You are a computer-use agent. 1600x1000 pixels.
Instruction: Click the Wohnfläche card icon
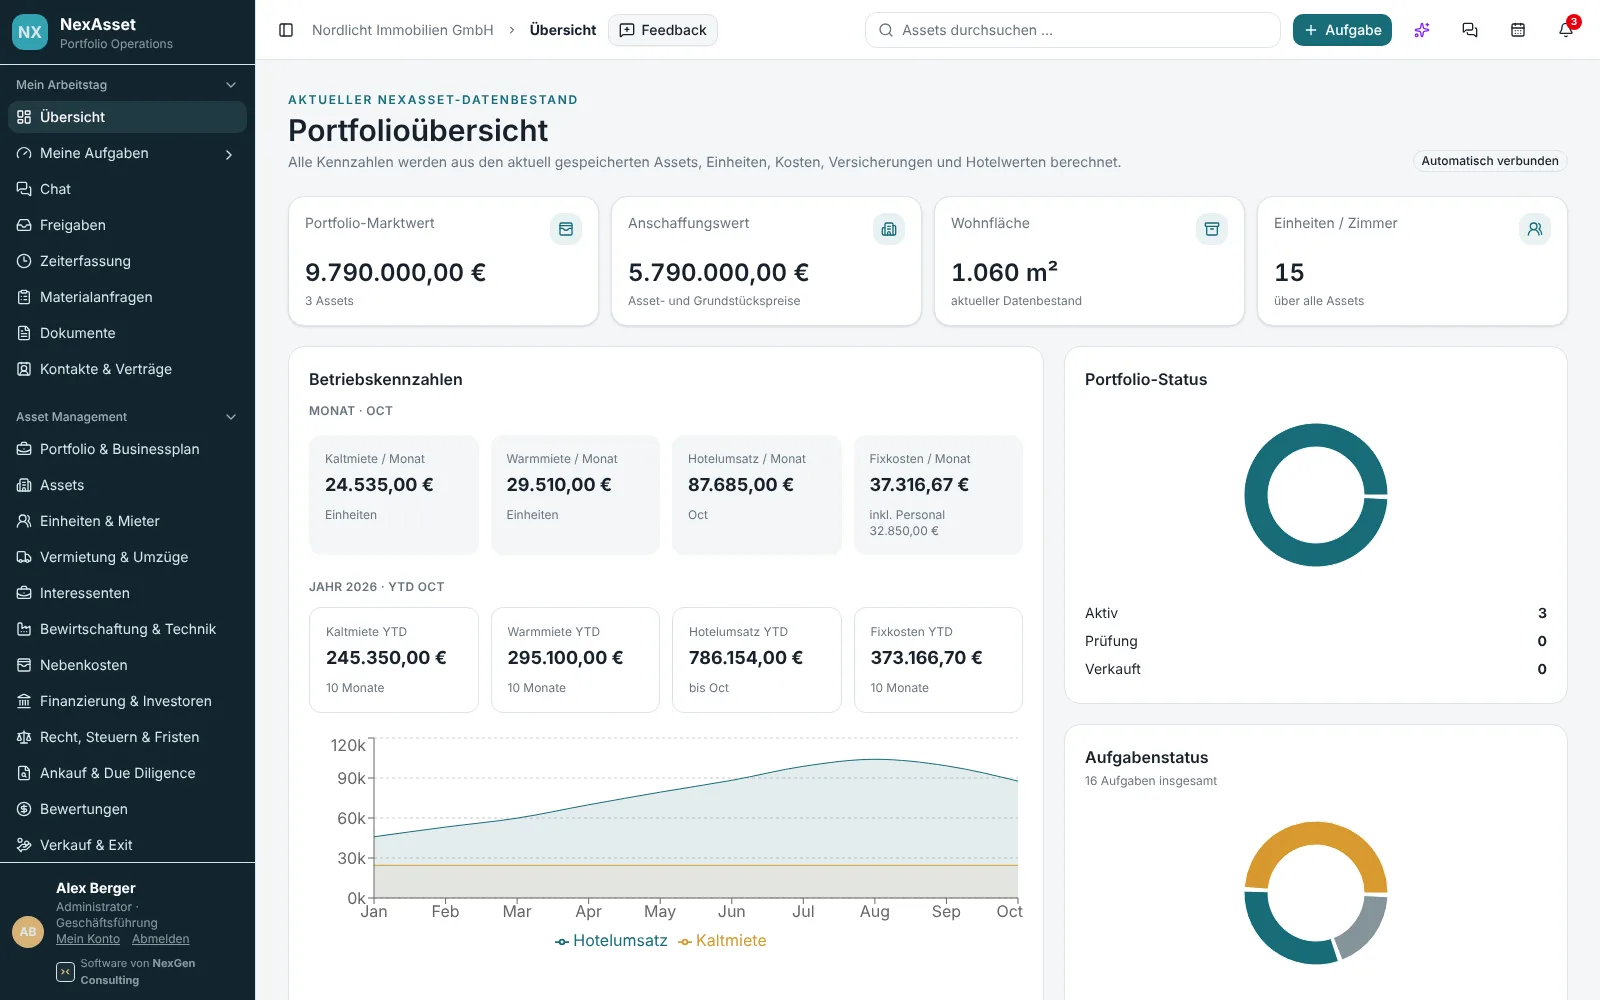1212,229
